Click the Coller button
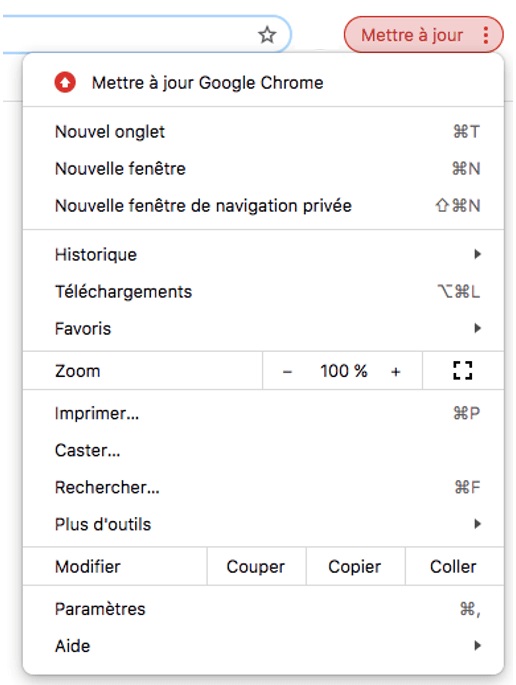 tap(454, 567)
